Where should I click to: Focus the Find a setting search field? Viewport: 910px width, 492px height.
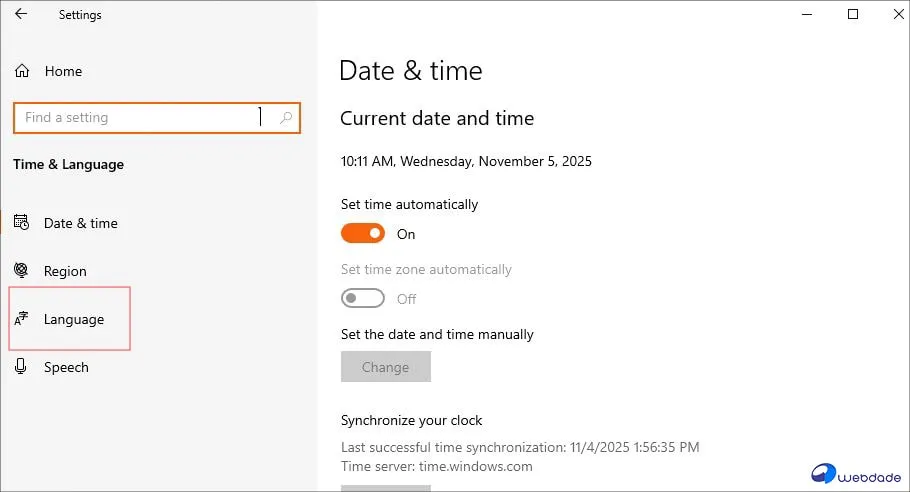135,118
